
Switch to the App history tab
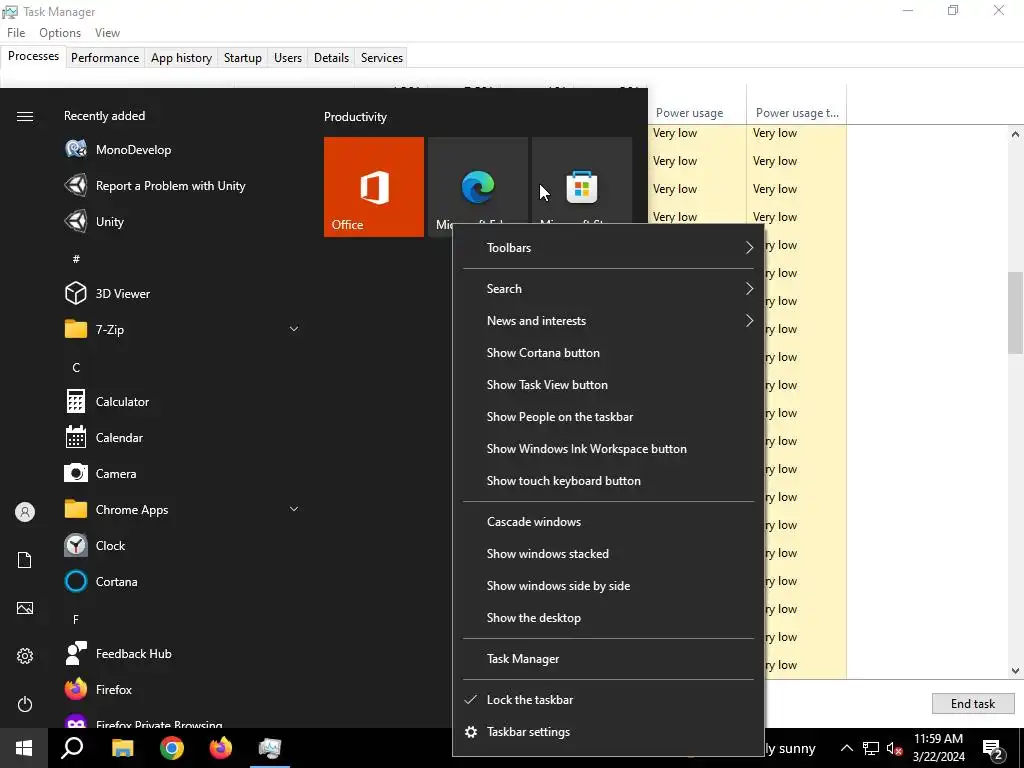point(182,57)
